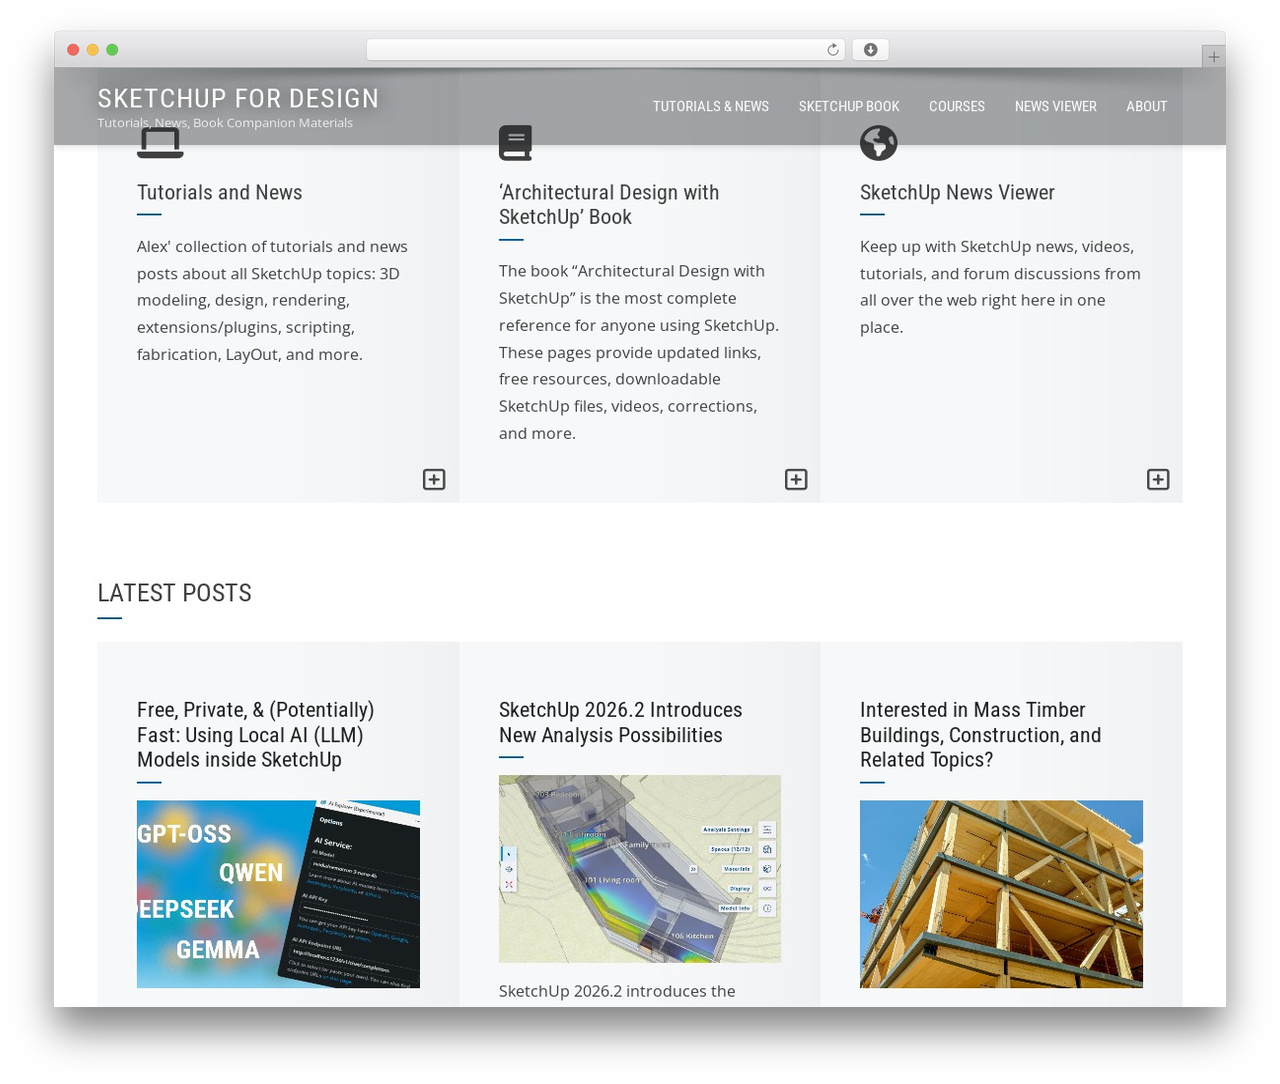Reload the page with the browser refresh icon
This screenshot has width=1280, height=1084.
coord(832,50)
